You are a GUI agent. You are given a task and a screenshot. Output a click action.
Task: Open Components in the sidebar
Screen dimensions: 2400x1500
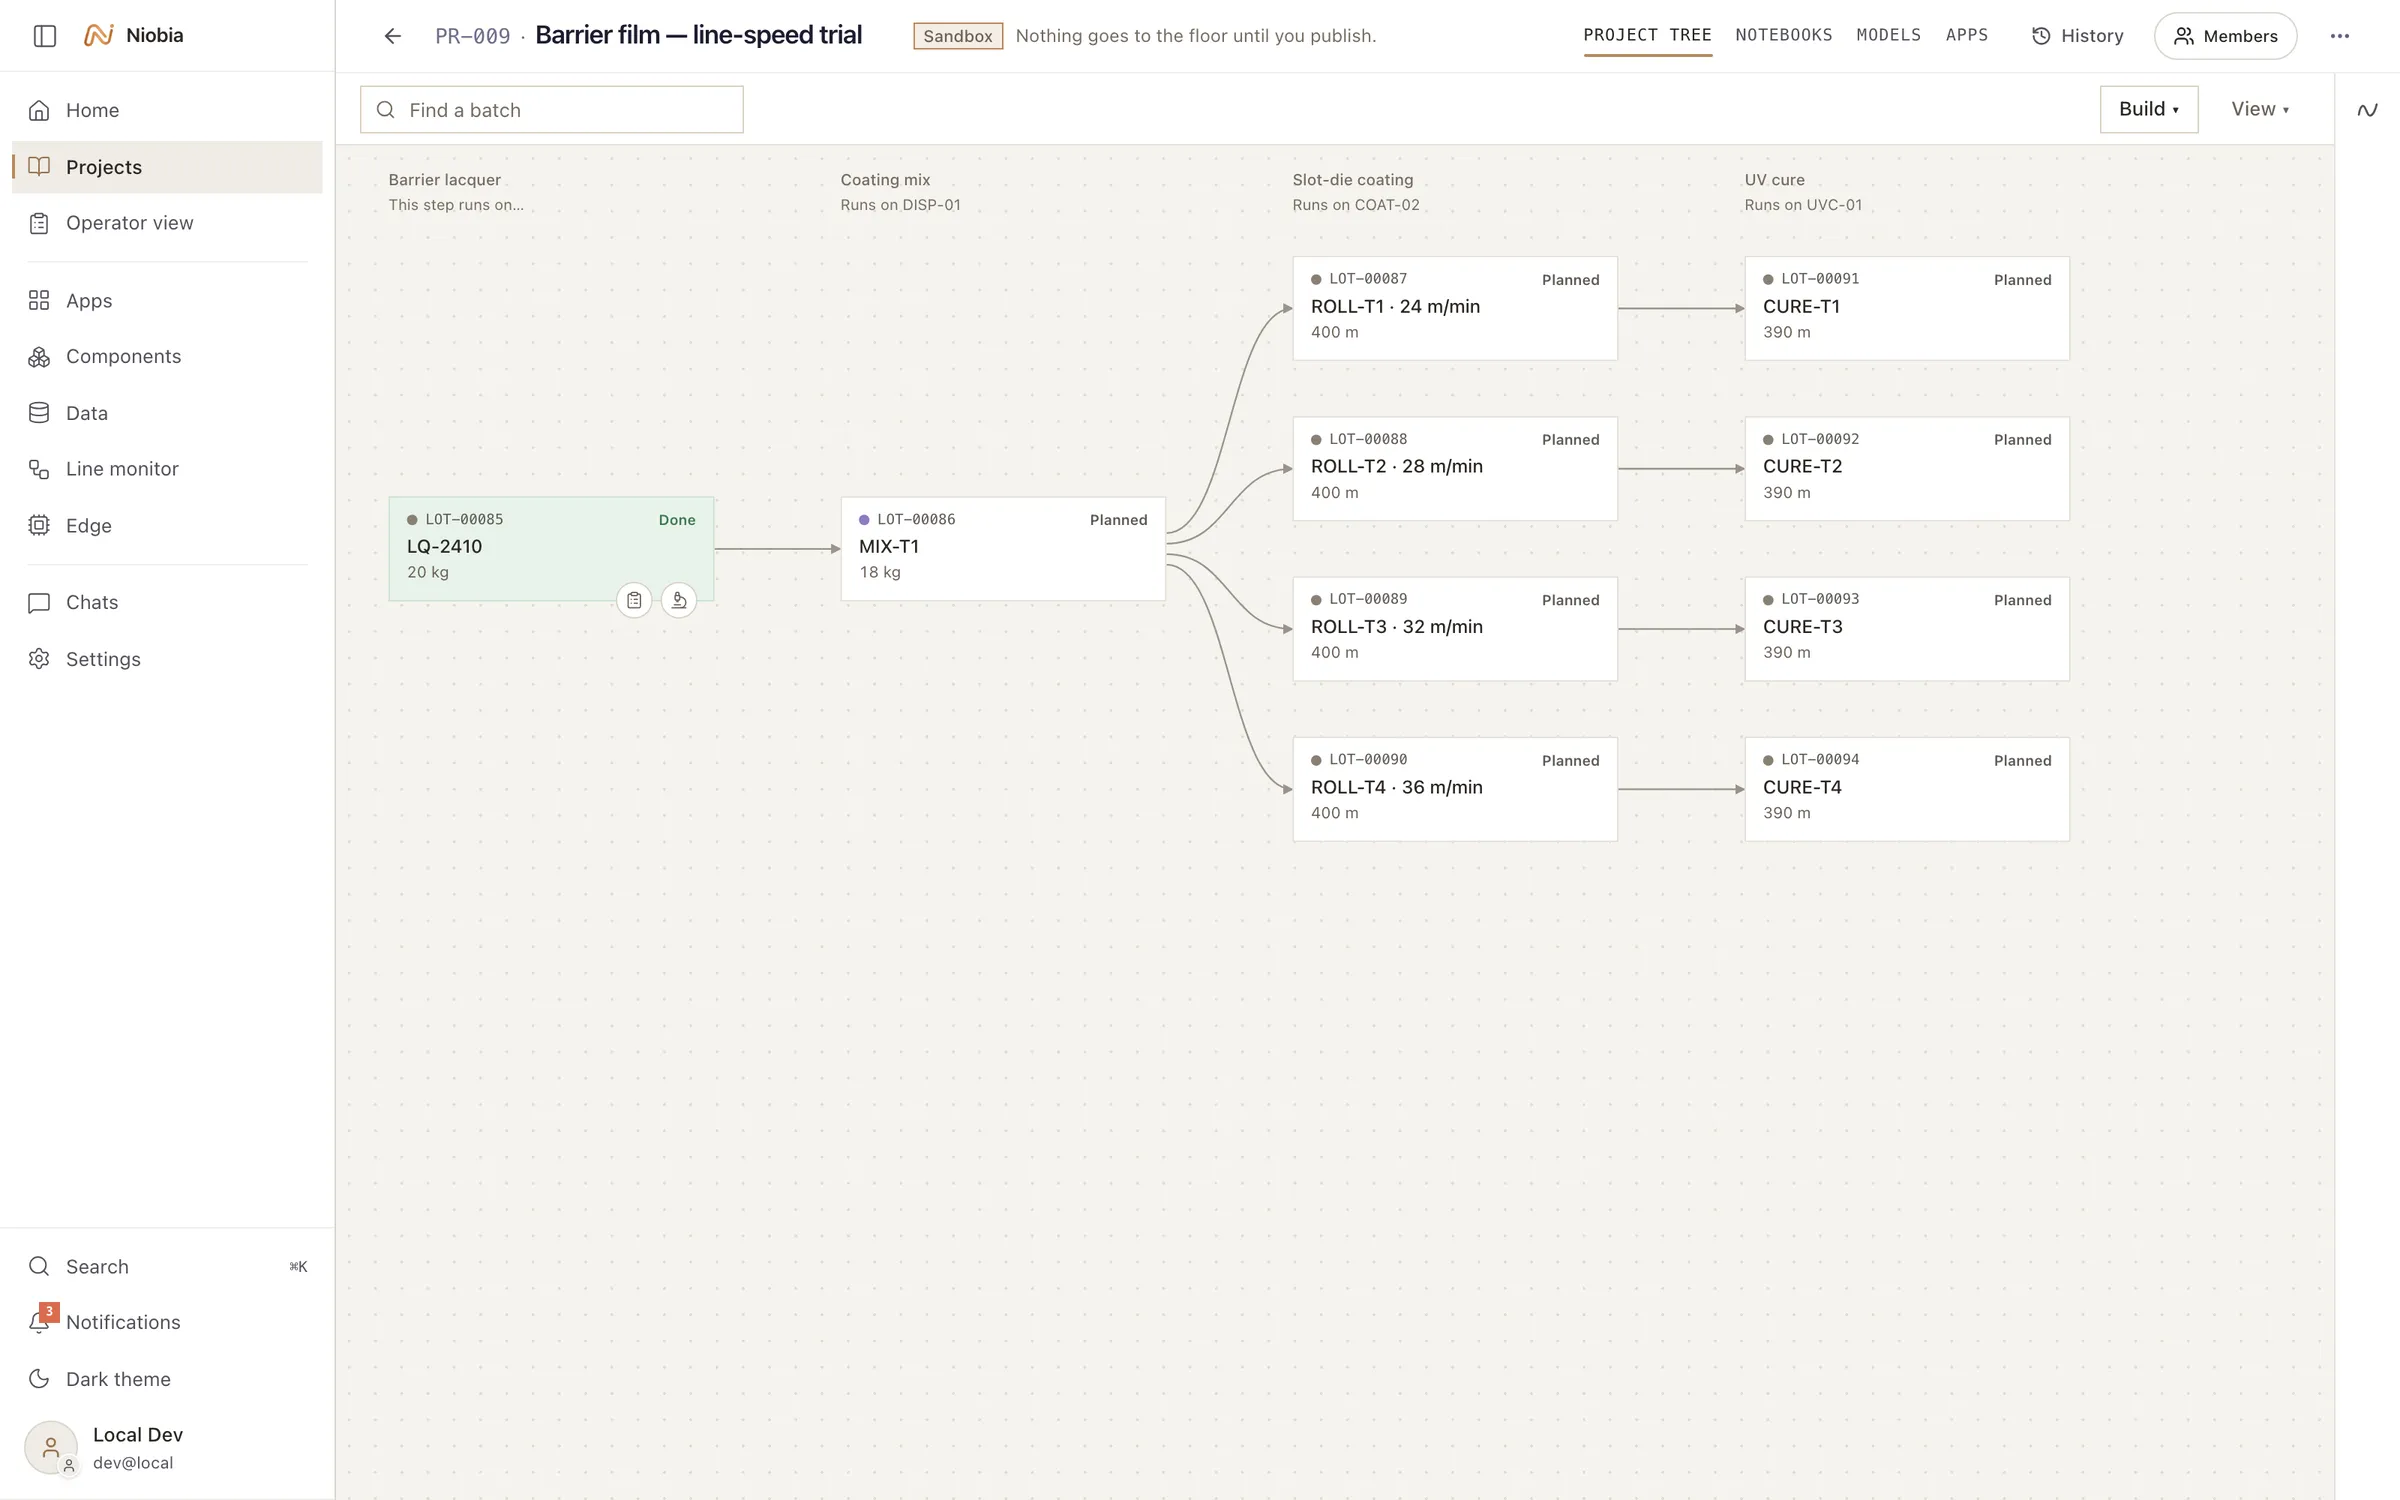[167, 357]
